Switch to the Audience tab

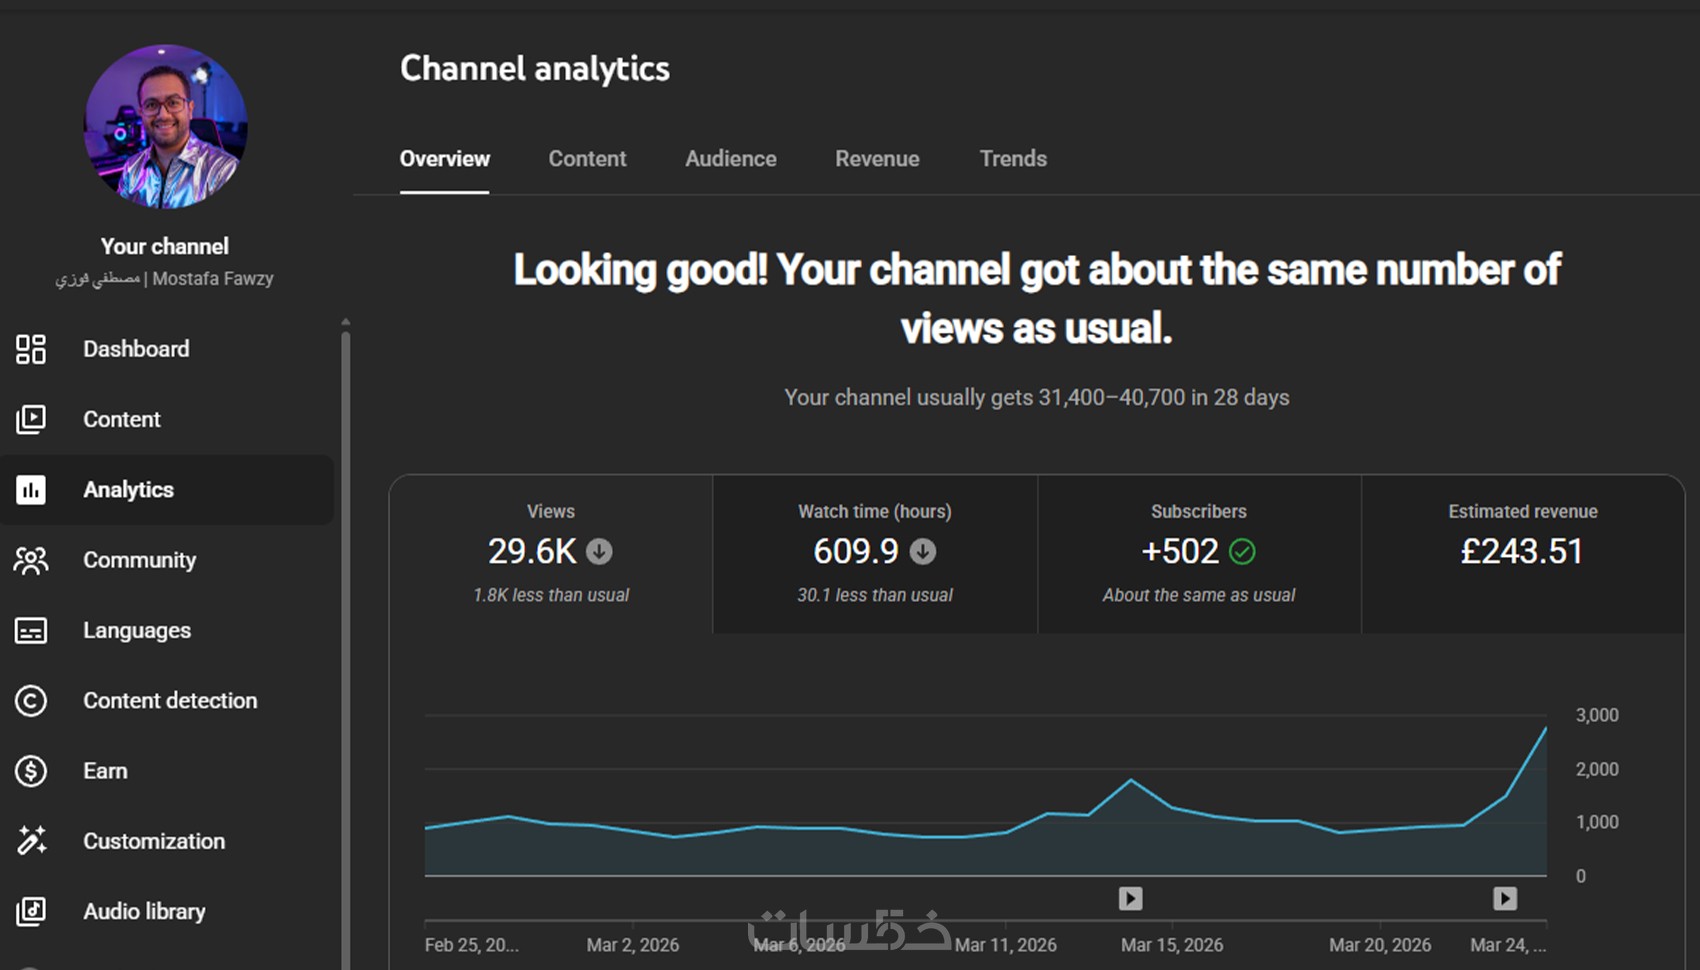pos(731,159)
